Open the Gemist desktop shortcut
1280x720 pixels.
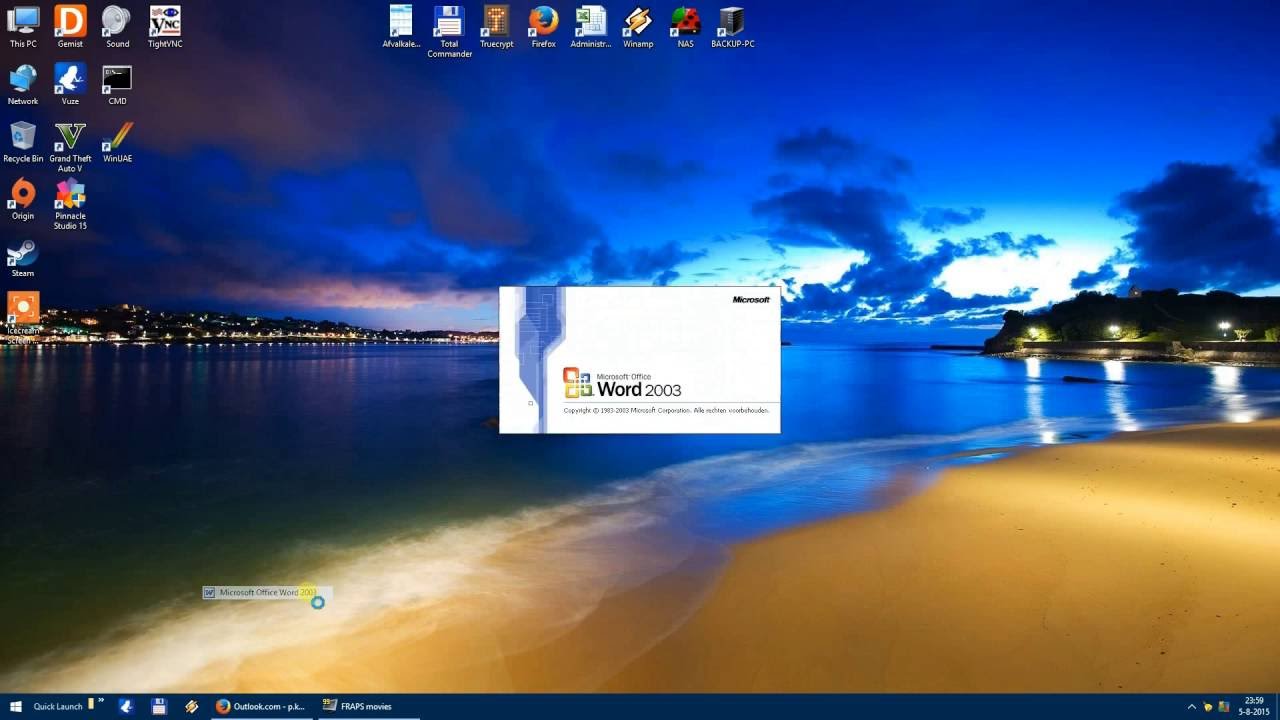(70, 27)
